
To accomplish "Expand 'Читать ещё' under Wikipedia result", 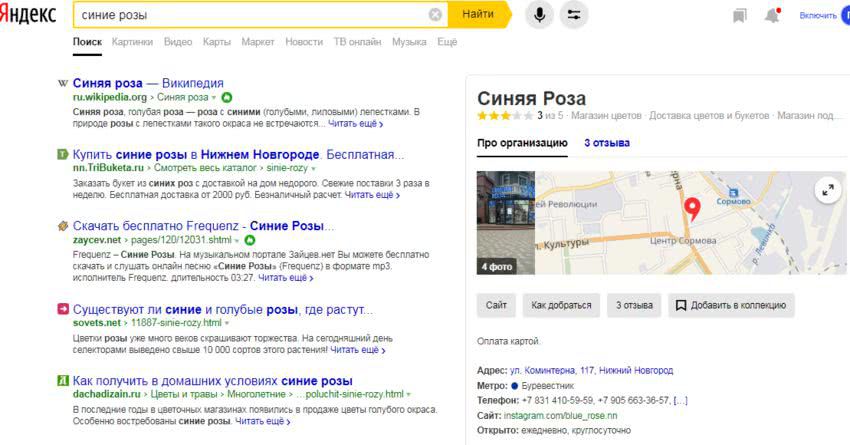I will pyautogui.click(x=357, y=125).
